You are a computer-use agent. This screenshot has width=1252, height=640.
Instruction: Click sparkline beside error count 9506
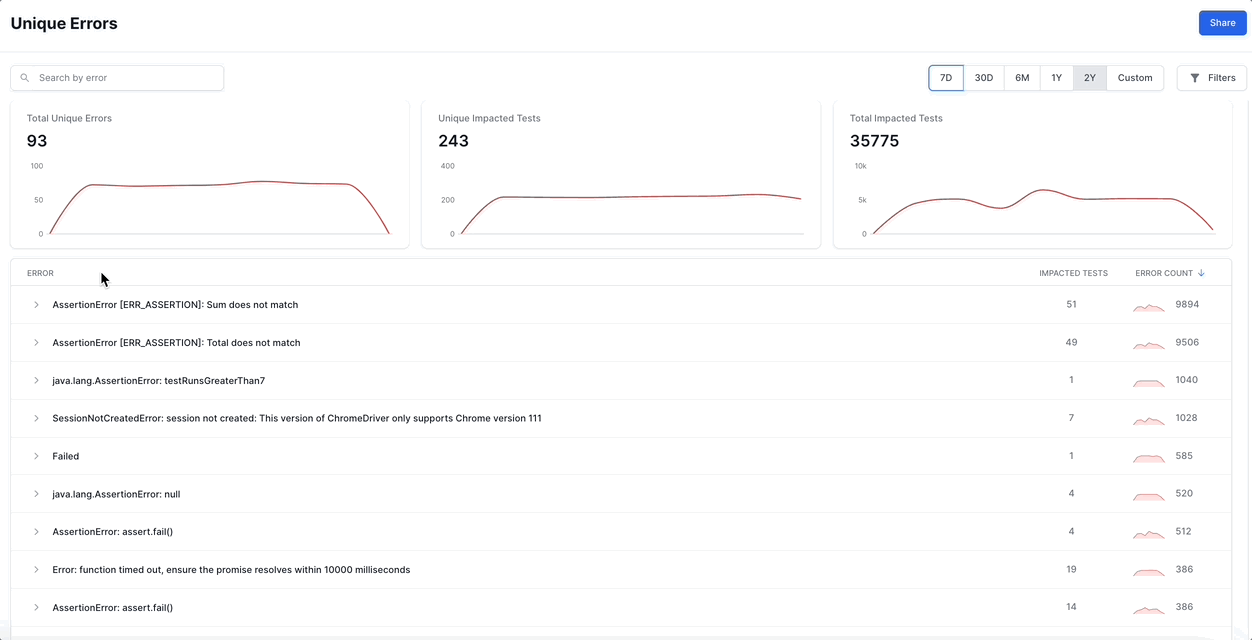click(x=1148, y=344)
